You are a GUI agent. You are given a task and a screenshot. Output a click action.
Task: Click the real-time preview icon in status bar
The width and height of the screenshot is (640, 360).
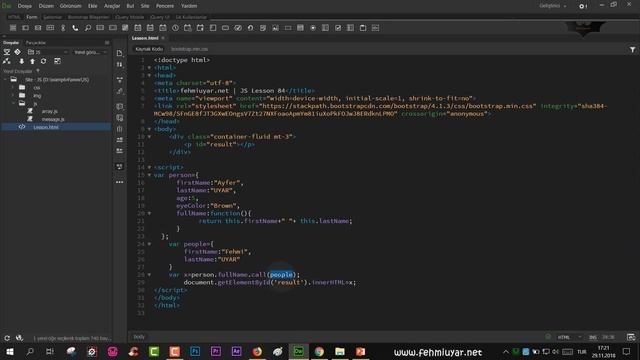(631, 337)
